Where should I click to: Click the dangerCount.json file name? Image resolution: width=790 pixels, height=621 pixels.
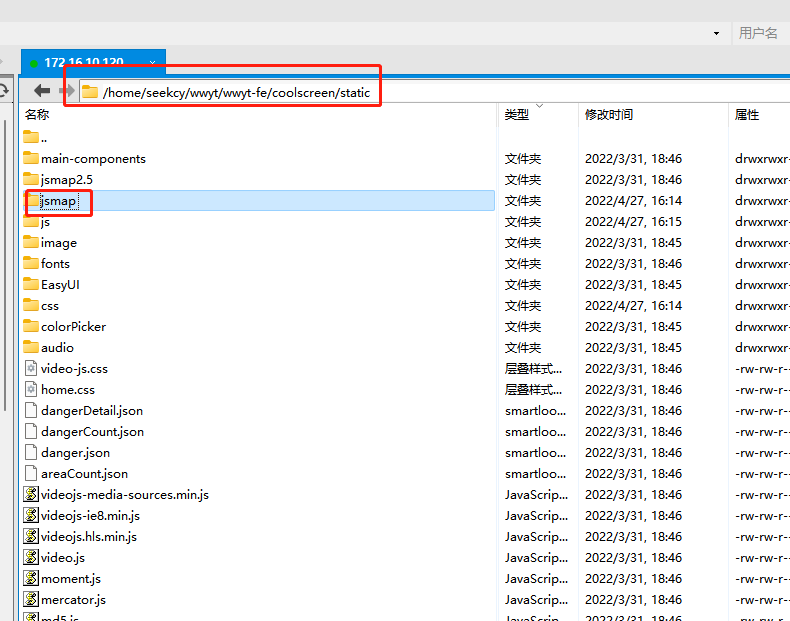click(x=92, y=432)
